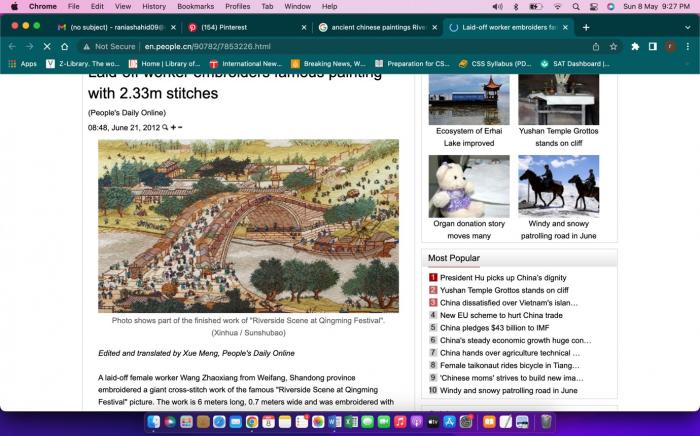Close the Pinterest tab
The height and width of the screenshot is (436, 700).
click(x=304, y=27)
